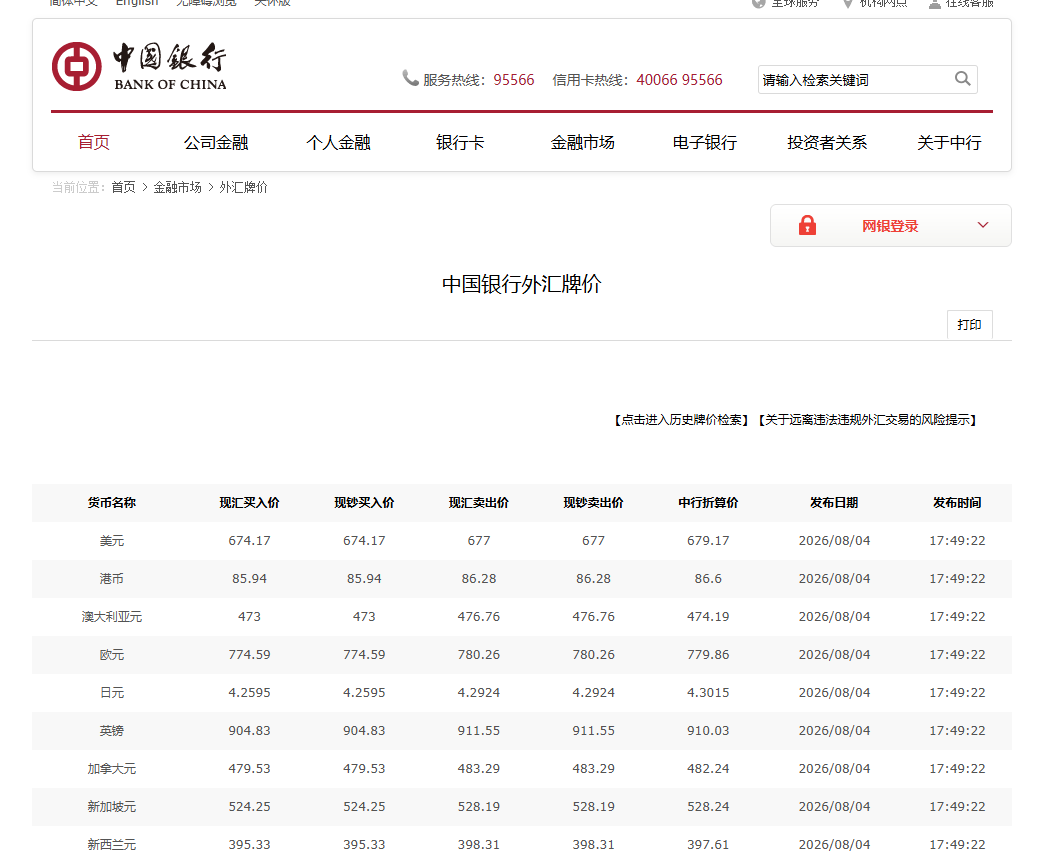Click the 现汇卖出价 column header
Image resolution: width=1043 pixels, height=864 pixels.
click(479, 503)
